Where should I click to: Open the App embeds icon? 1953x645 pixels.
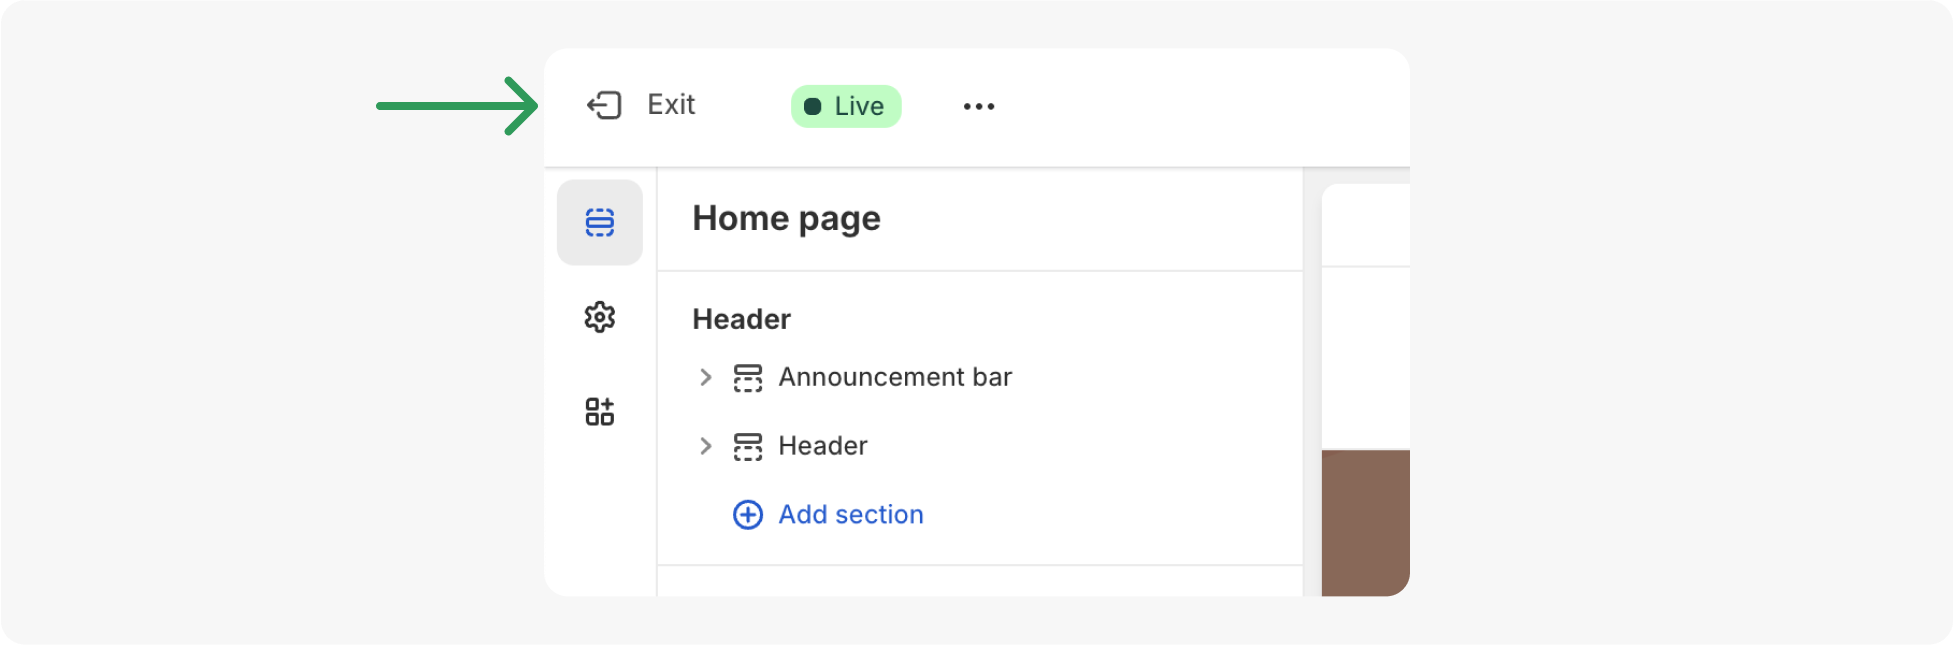click(x=600, y=411)
